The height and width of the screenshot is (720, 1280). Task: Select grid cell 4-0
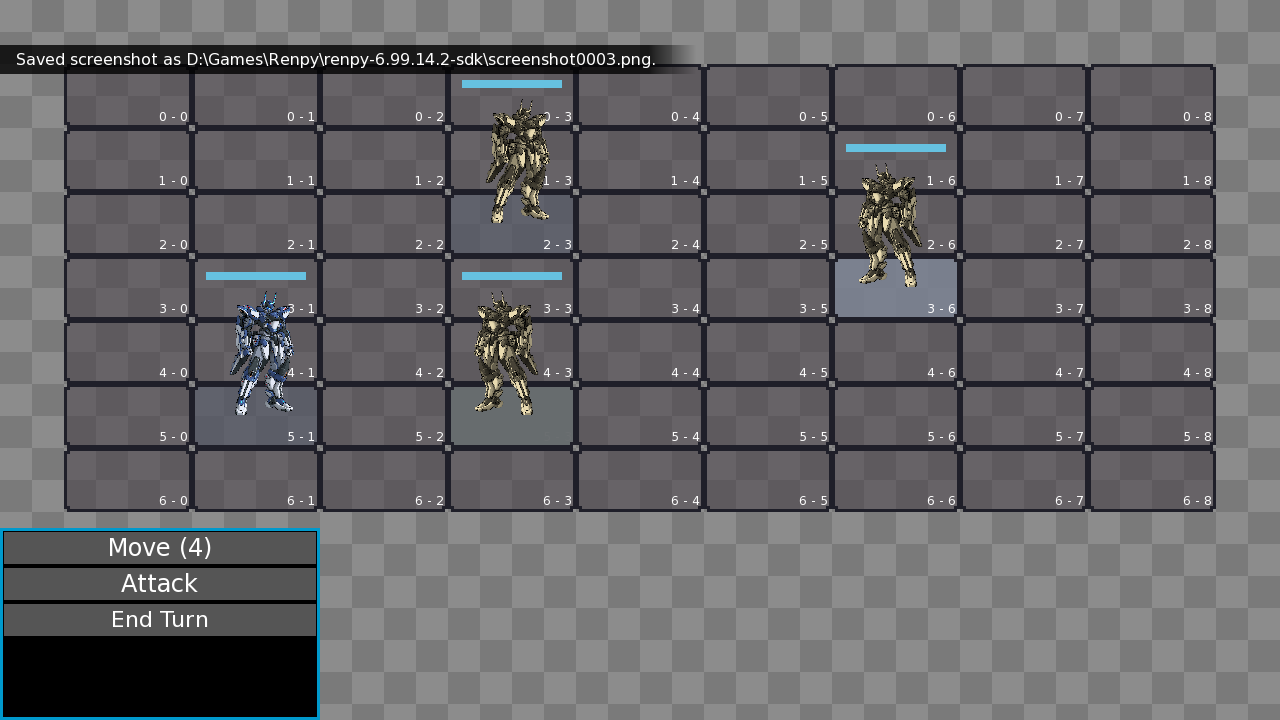(x=128, y=352)
